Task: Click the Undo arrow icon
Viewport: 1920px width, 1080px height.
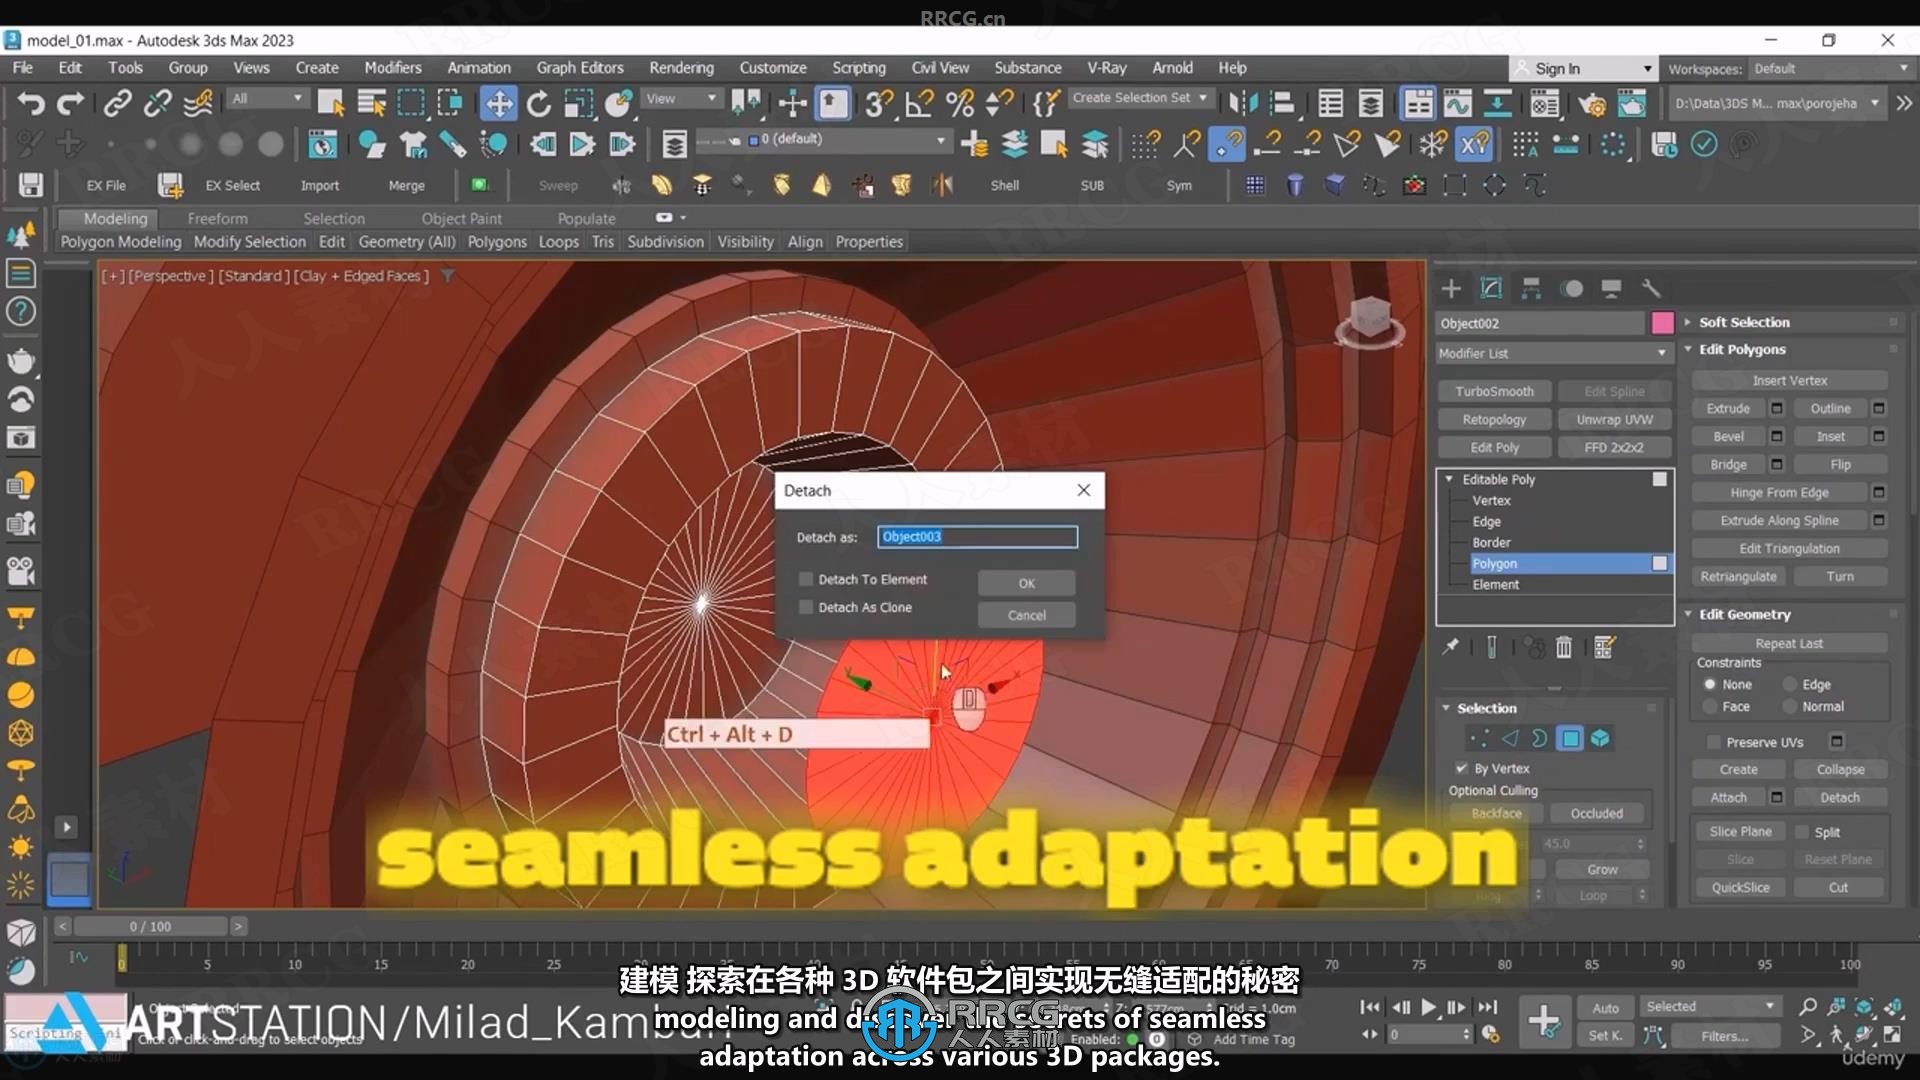Action: (31, 103)
